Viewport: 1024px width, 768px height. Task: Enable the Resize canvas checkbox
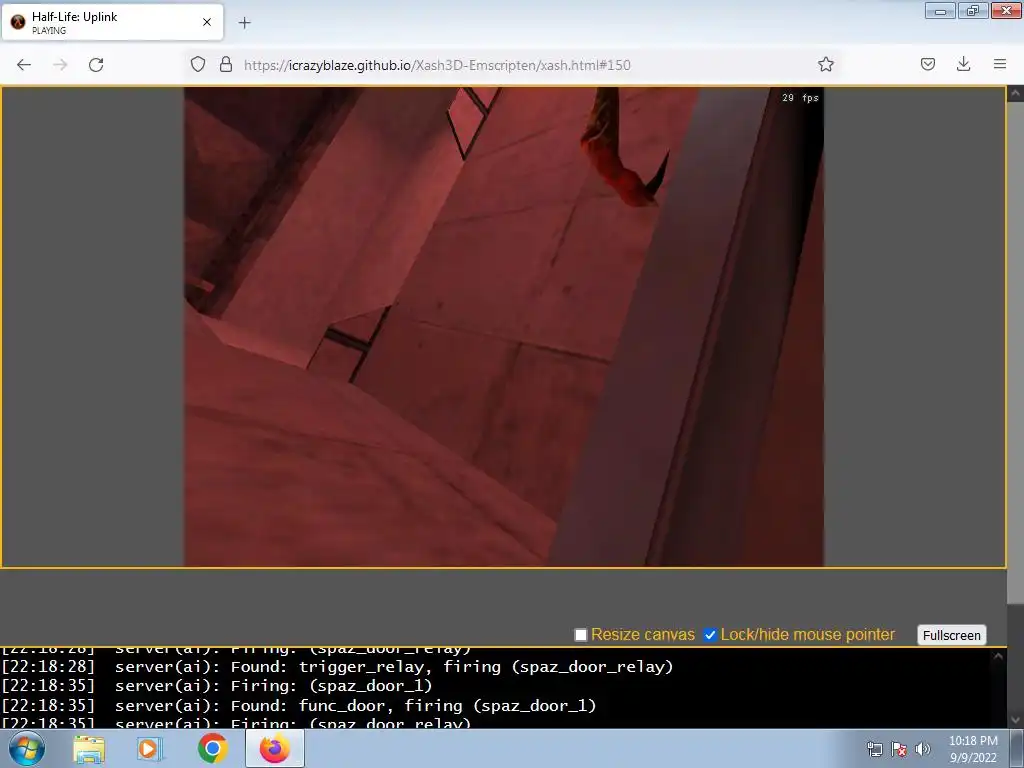point(581,635)
